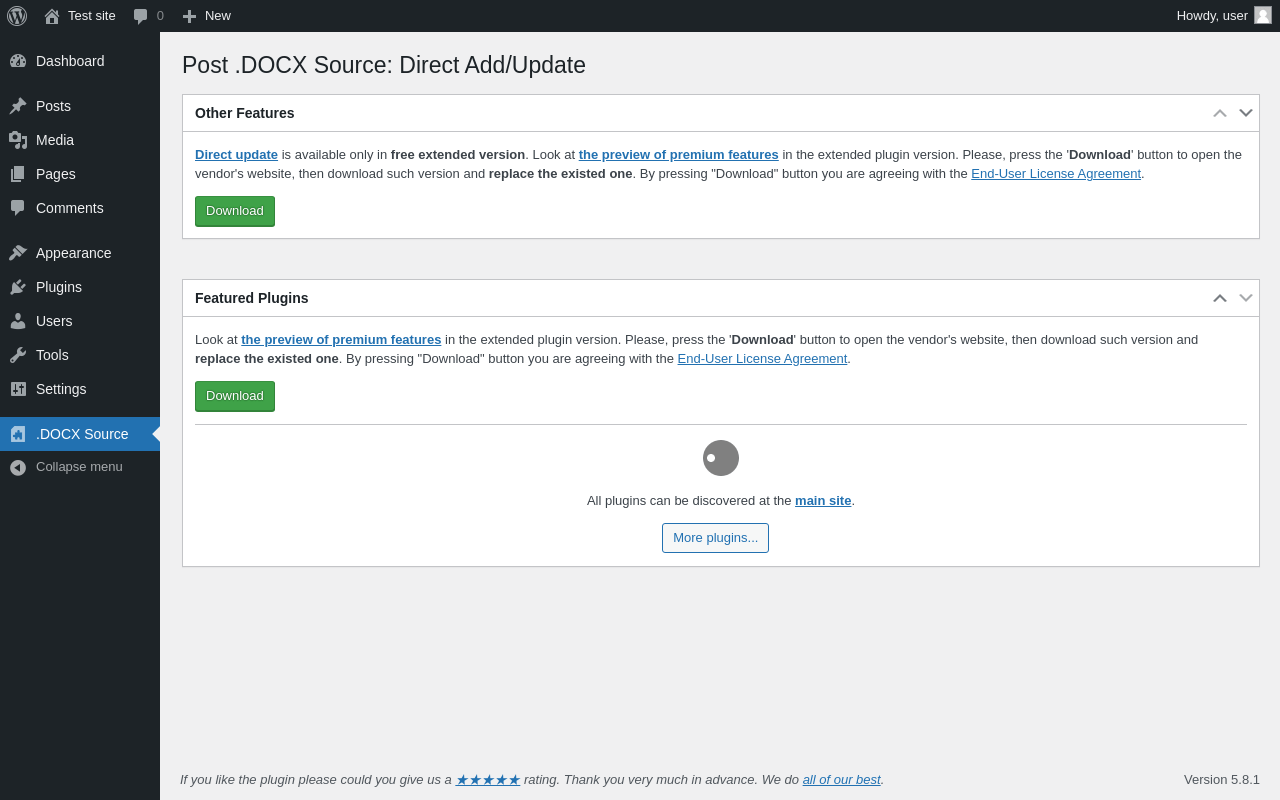The image size is (1280, 800).
Task: Click the Pages icon in sidebar
Action: (x=18, y=174)
